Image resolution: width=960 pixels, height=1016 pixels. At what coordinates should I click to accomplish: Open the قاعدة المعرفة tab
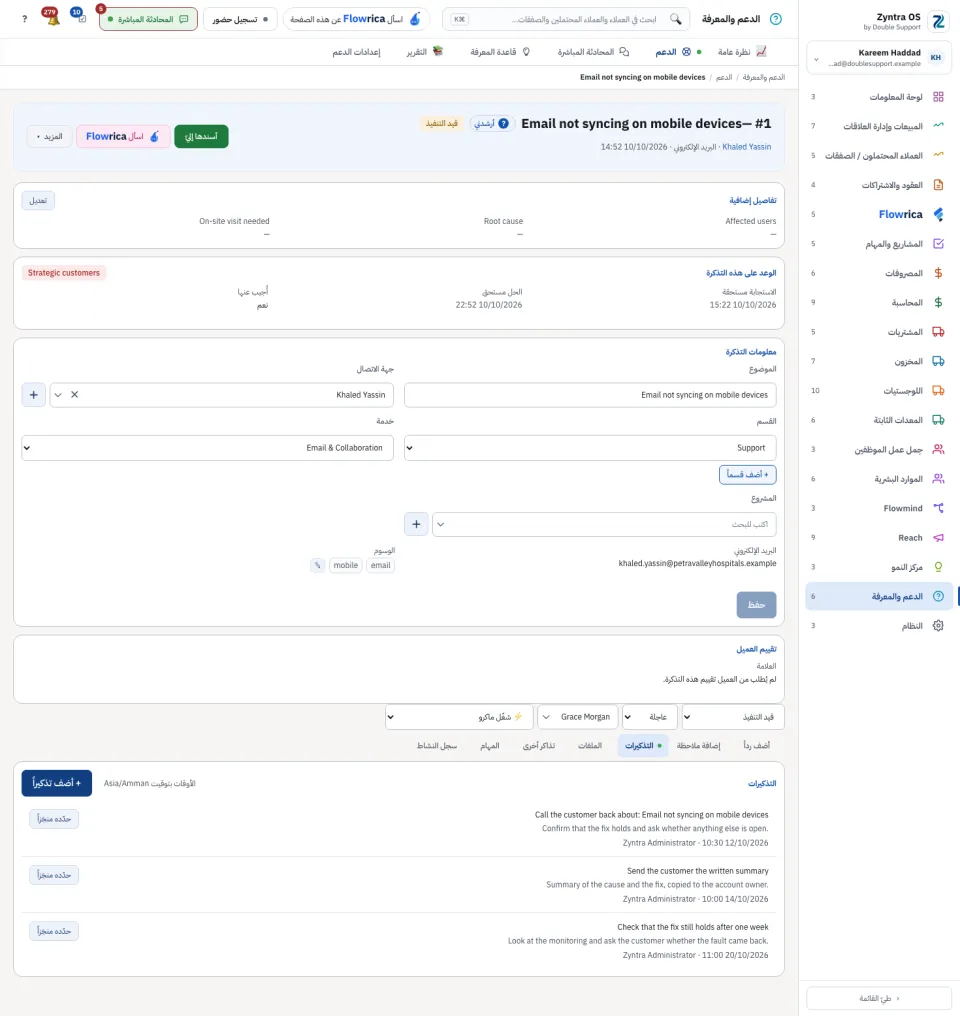pyautogui.click(x=499, y=52)
